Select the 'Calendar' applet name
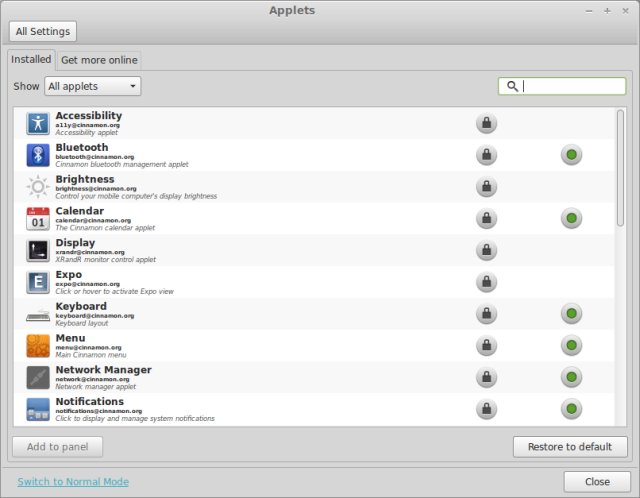This screenshot has width=640, height=498. 80,211
